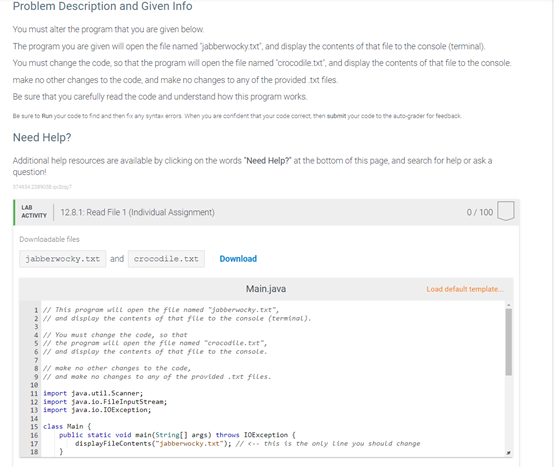The width and height of the screenshot is (554, 467).
Task: Click the crocodile.txt file label
Action: [166, 259]
